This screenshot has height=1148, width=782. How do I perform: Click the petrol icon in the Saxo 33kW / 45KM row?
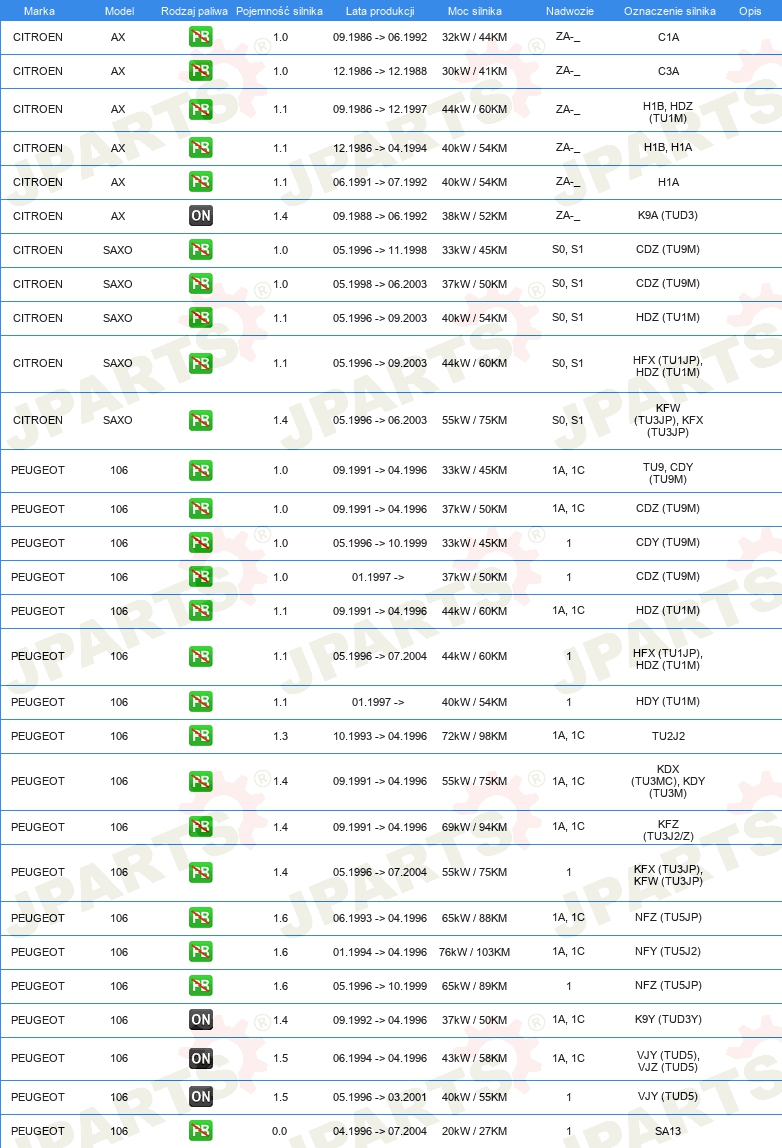(201, 250)
